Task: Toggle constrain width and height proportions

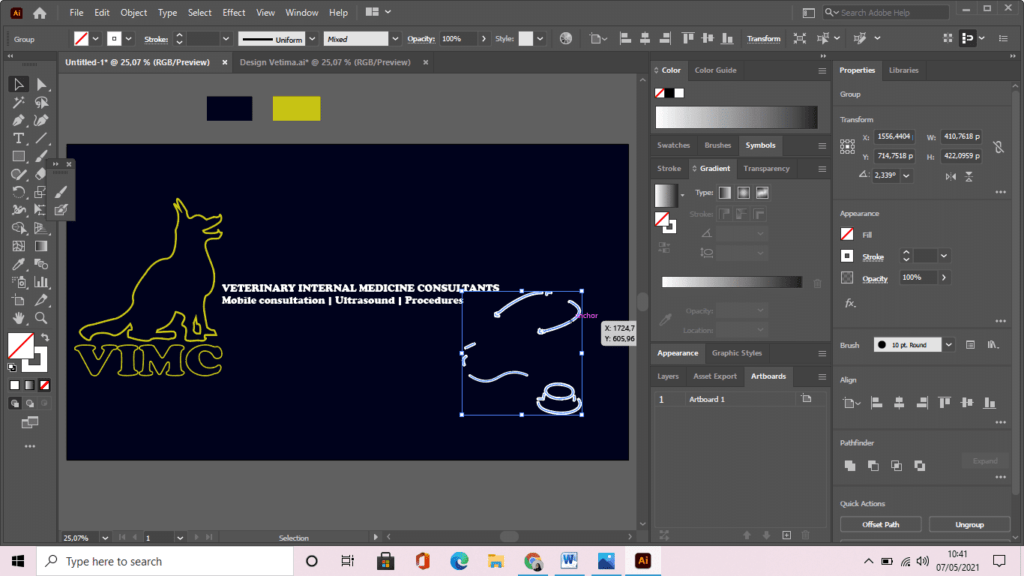Action: (x=999, y=147)
